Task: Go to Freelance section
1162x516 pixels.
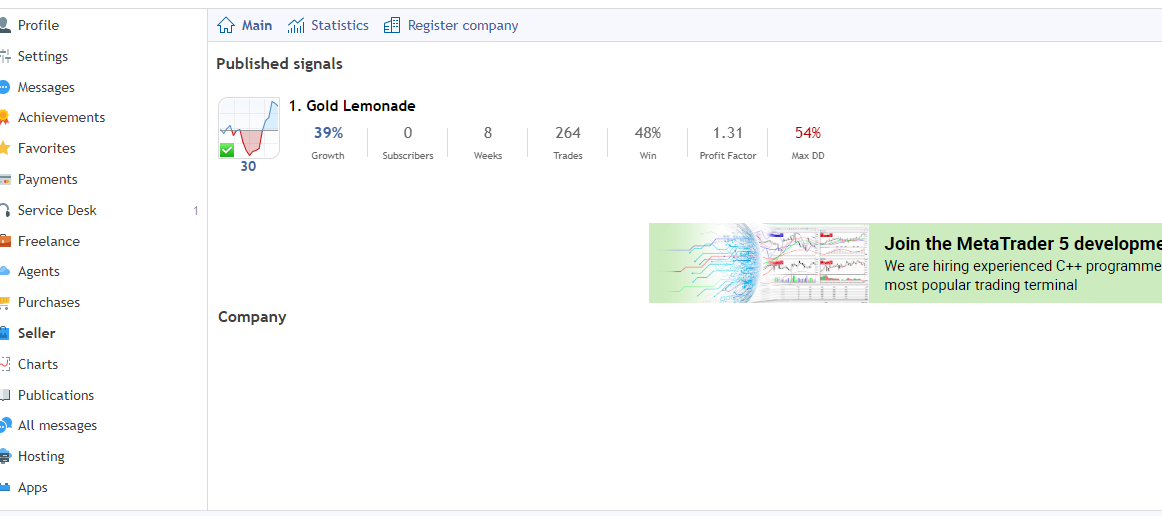Action: pos(49,241)
